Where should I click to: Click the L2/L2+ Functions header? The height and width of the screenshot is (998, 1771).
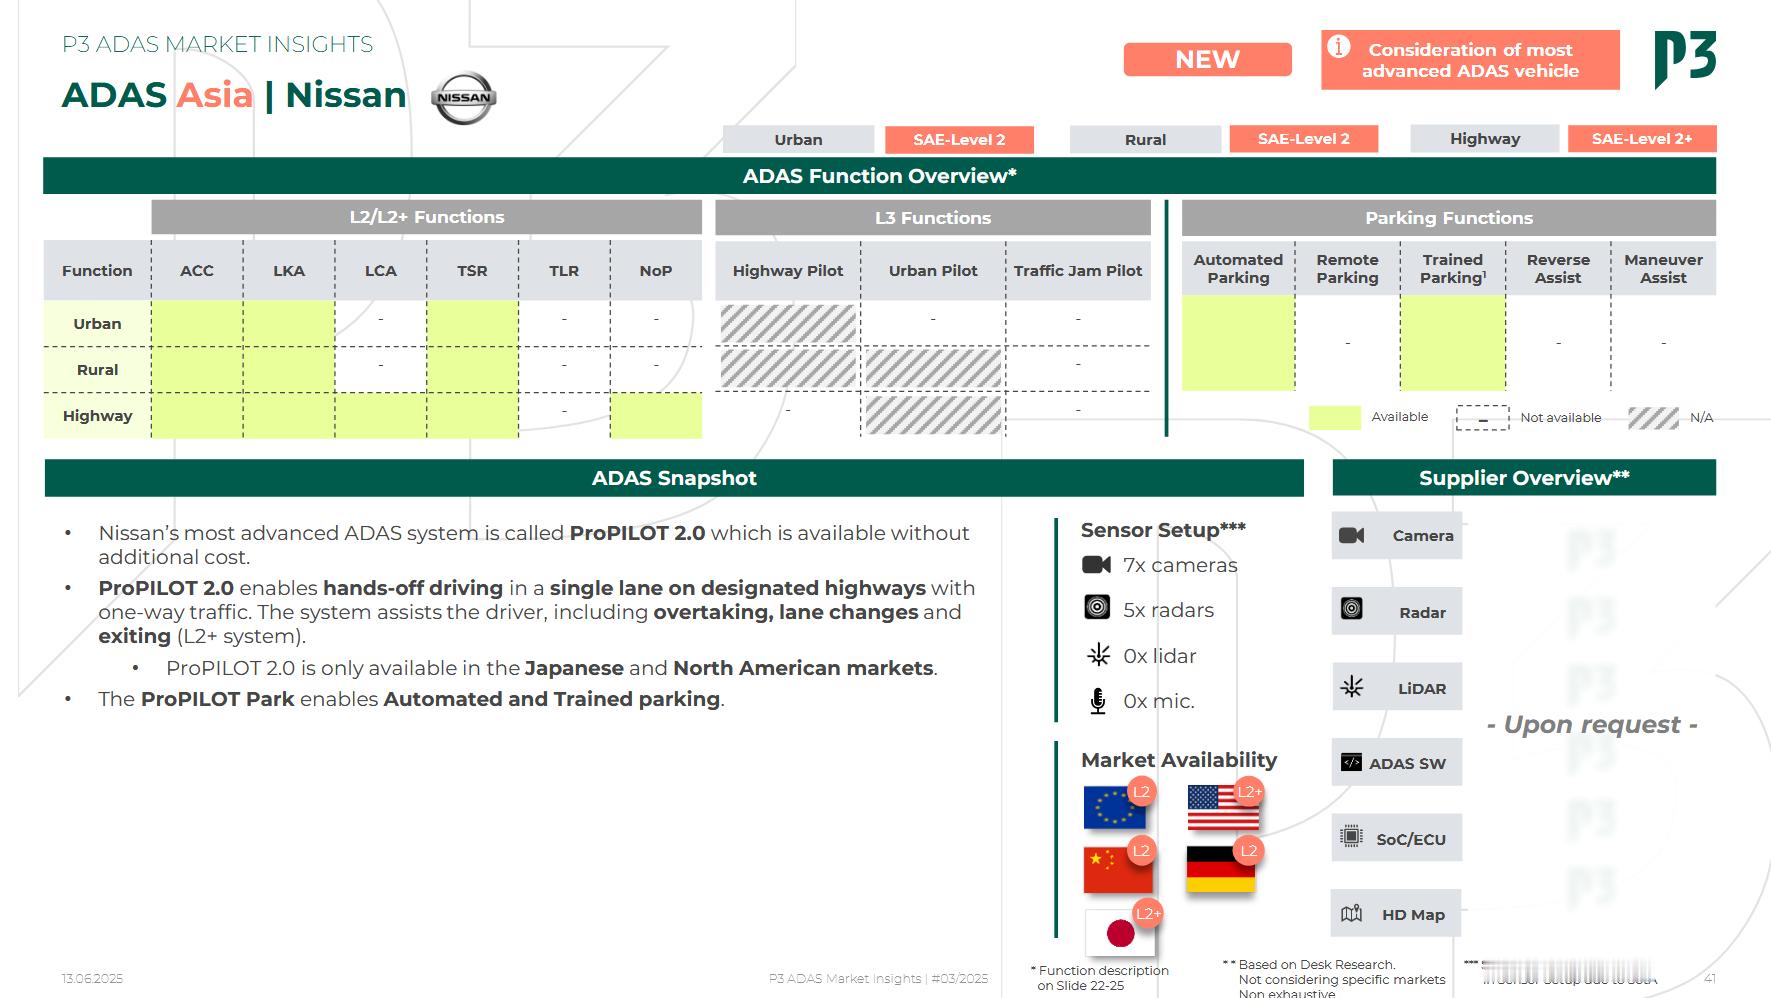pos(426,217)
